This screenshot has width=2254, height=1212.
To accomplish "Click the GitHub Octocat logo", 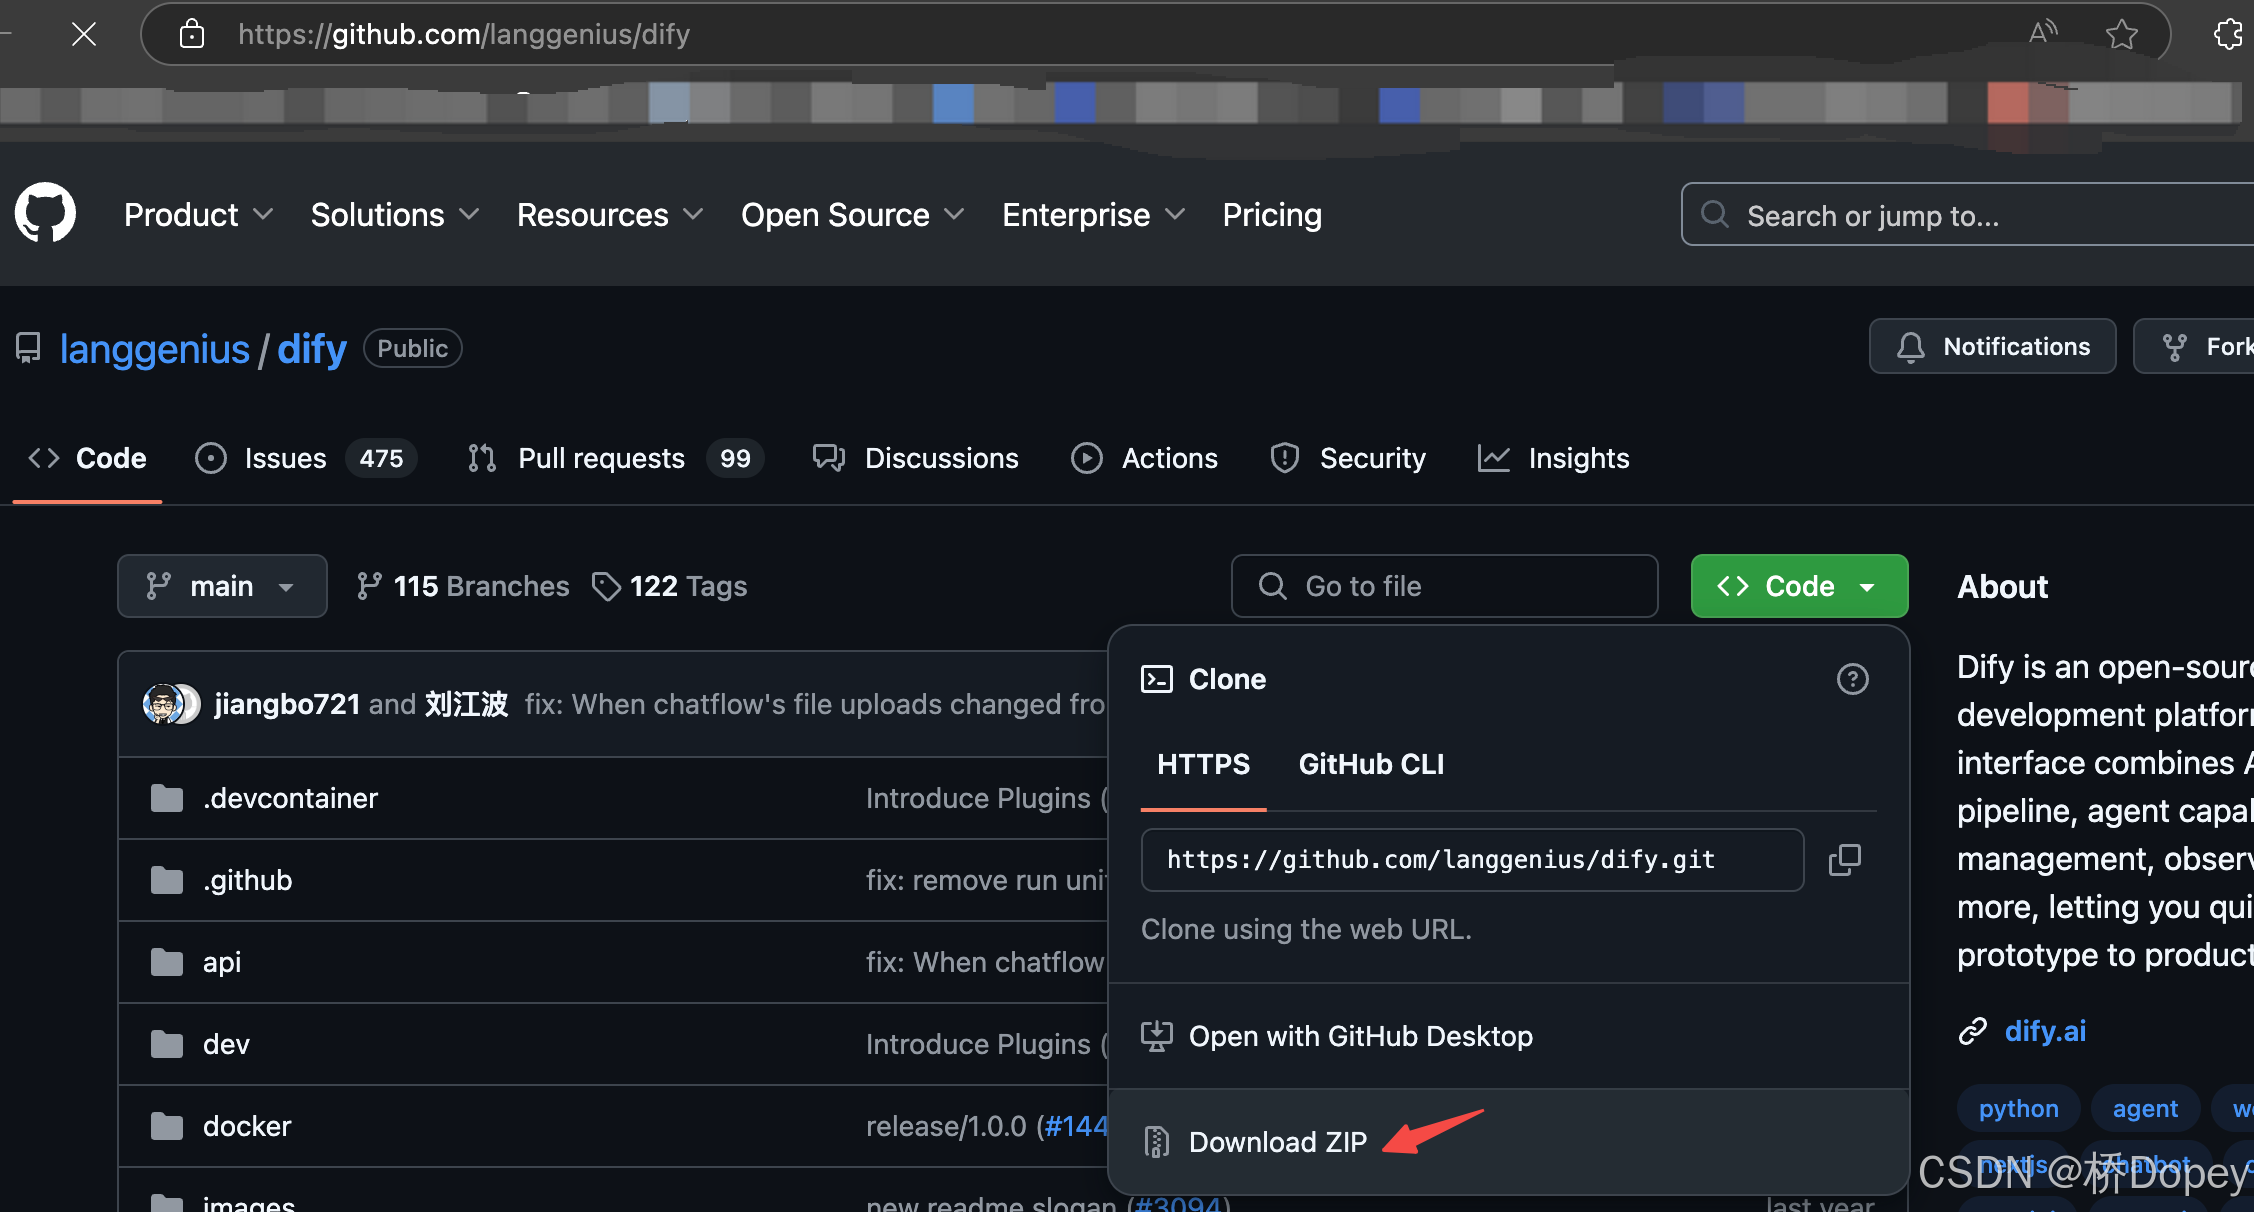I will tap(45, 213).
